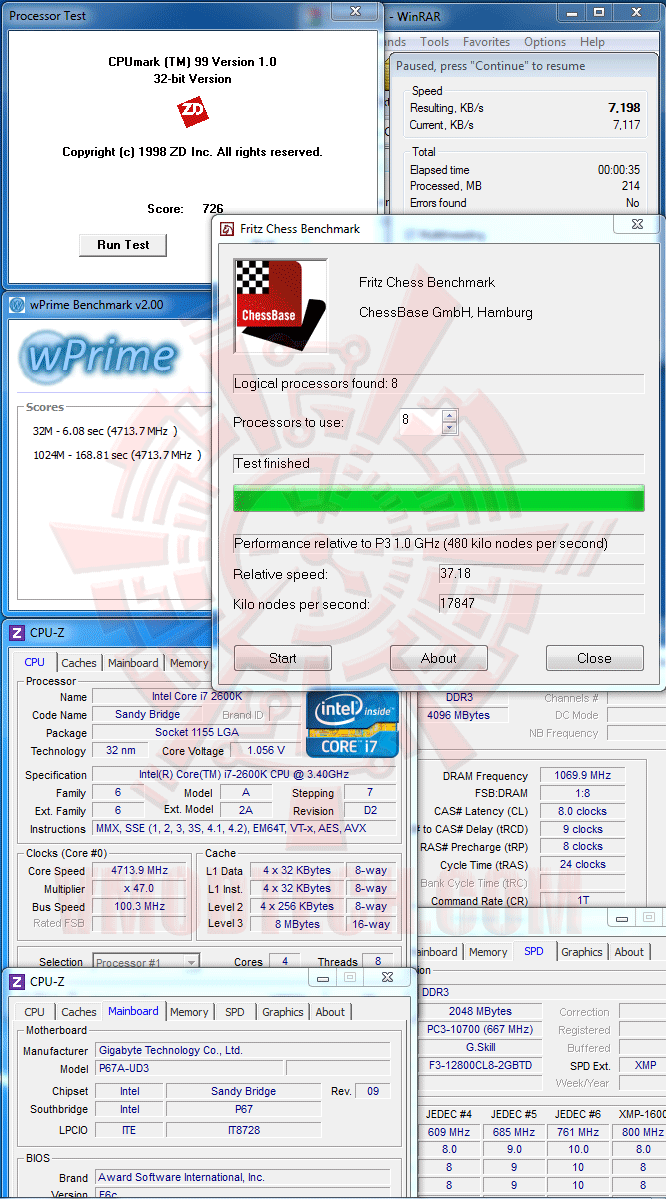Maximize the WinRAR window
Screen dimensions: 666x1199
(x=599, y=11)
